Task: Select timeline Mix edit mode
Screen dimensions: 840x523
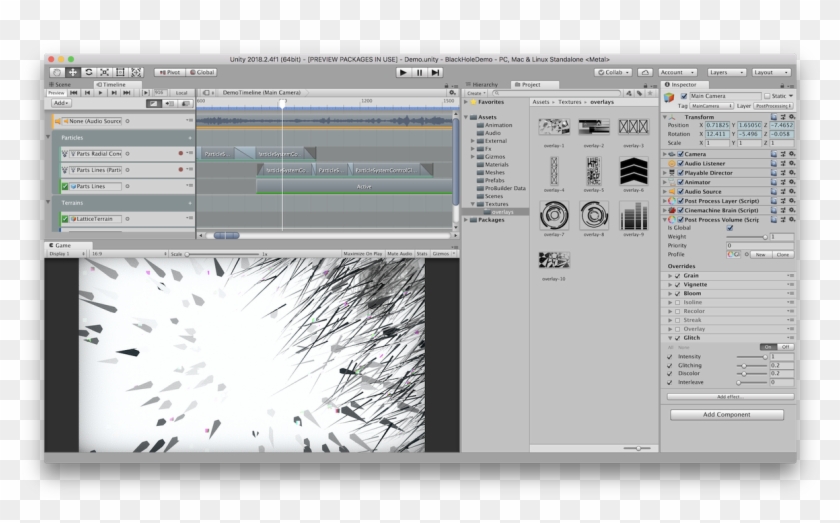Action: [x=153, y=103]
